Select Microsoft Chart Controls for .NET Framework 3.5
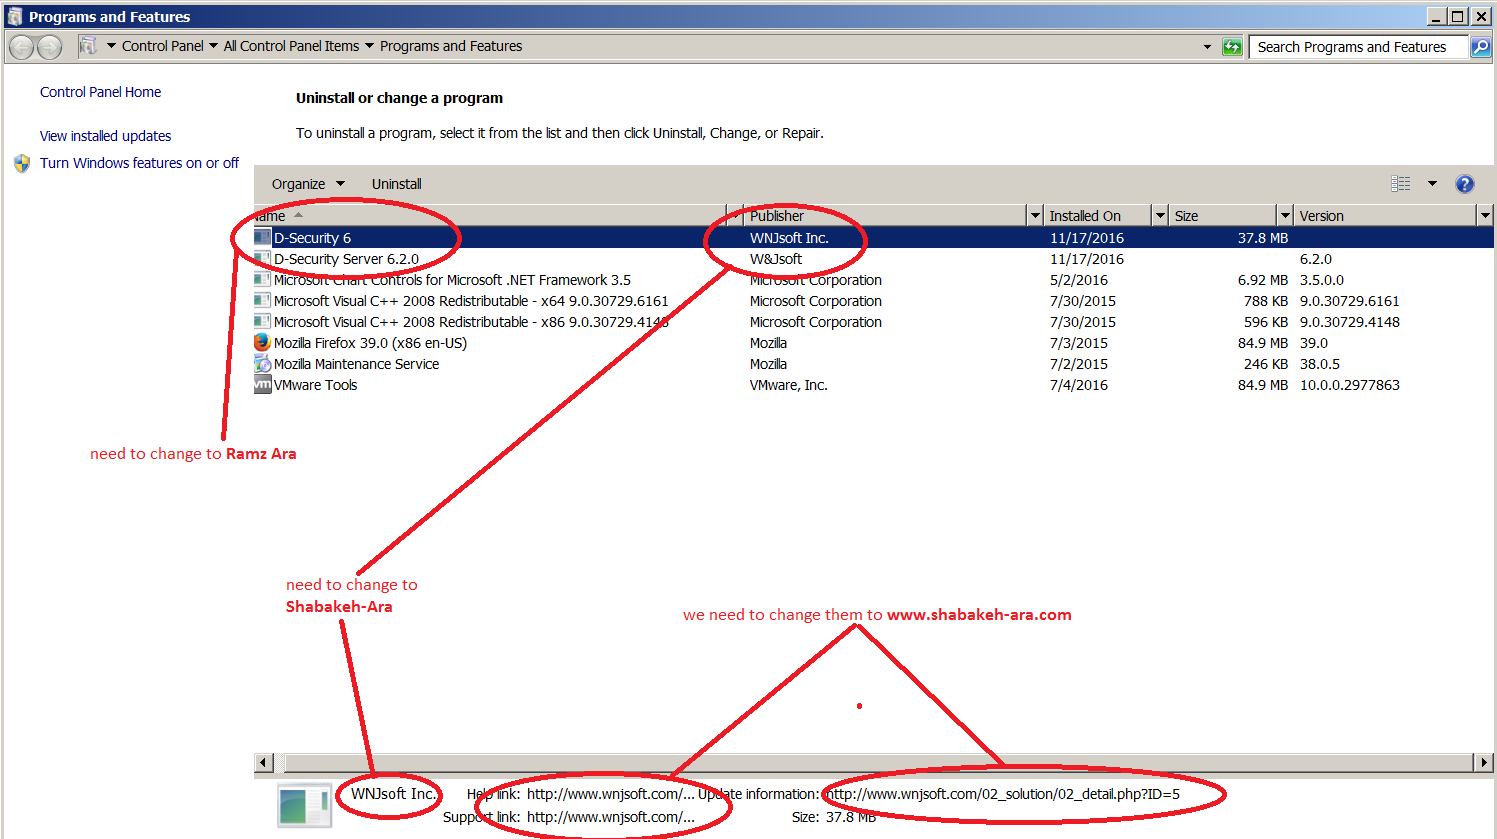The height and width of the screenshot is (839, 1497). 452,280
